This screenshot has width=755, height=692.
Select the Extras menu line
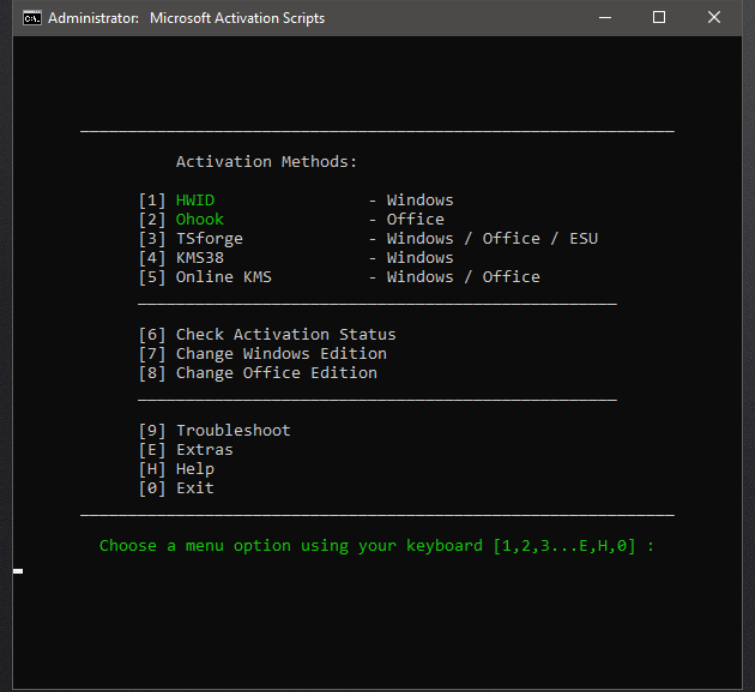point(204,450)
